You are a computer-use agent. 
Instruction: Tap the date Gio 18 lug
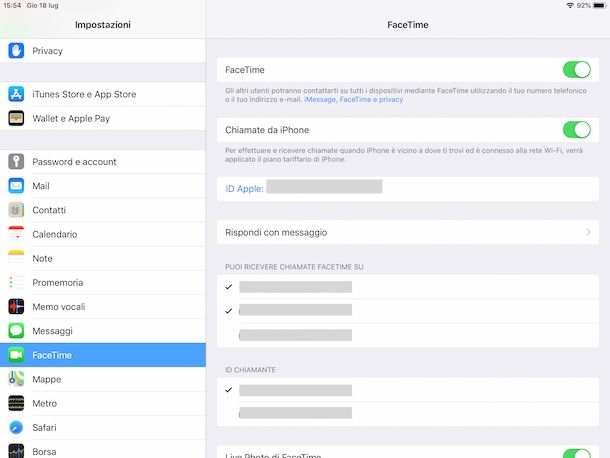(42, 5)
